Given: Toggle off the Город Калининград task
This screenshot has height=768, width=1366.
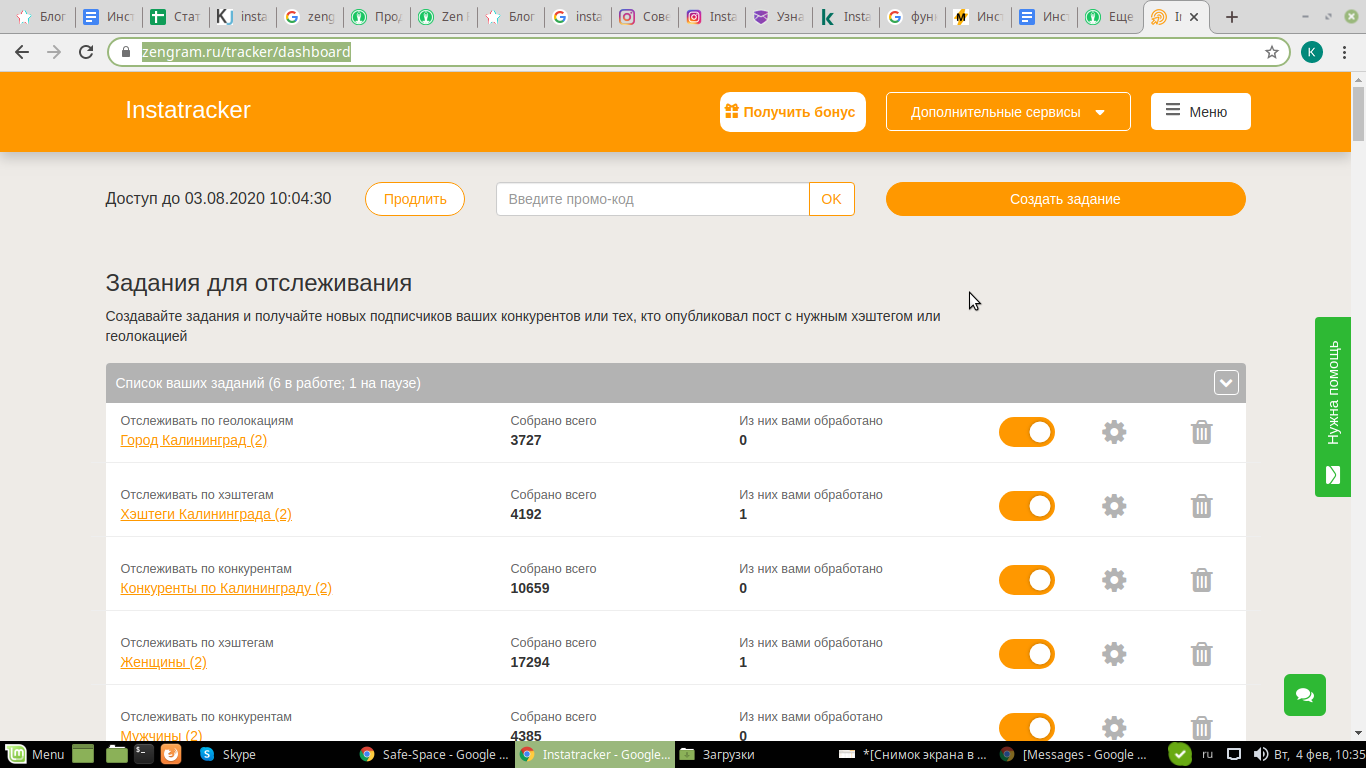Looking at the screenshot, I should [x=1027, y=432].
